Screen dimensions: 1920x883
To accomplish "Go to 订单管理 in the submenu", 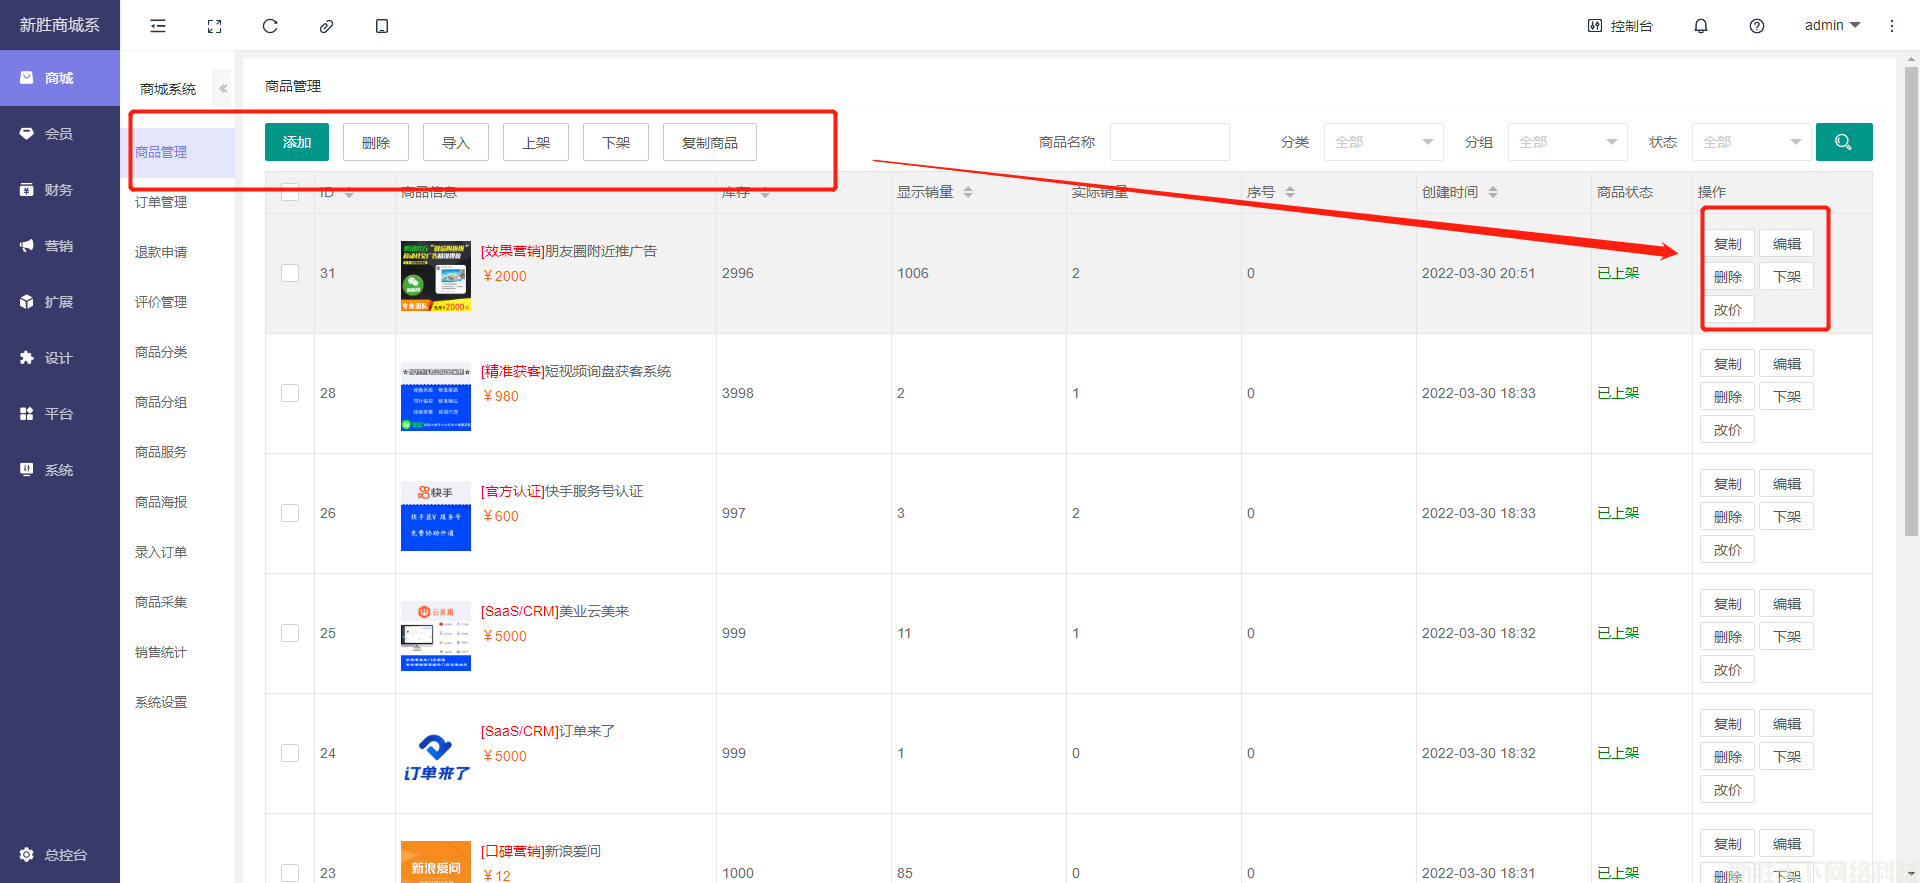I will point(161,202).
